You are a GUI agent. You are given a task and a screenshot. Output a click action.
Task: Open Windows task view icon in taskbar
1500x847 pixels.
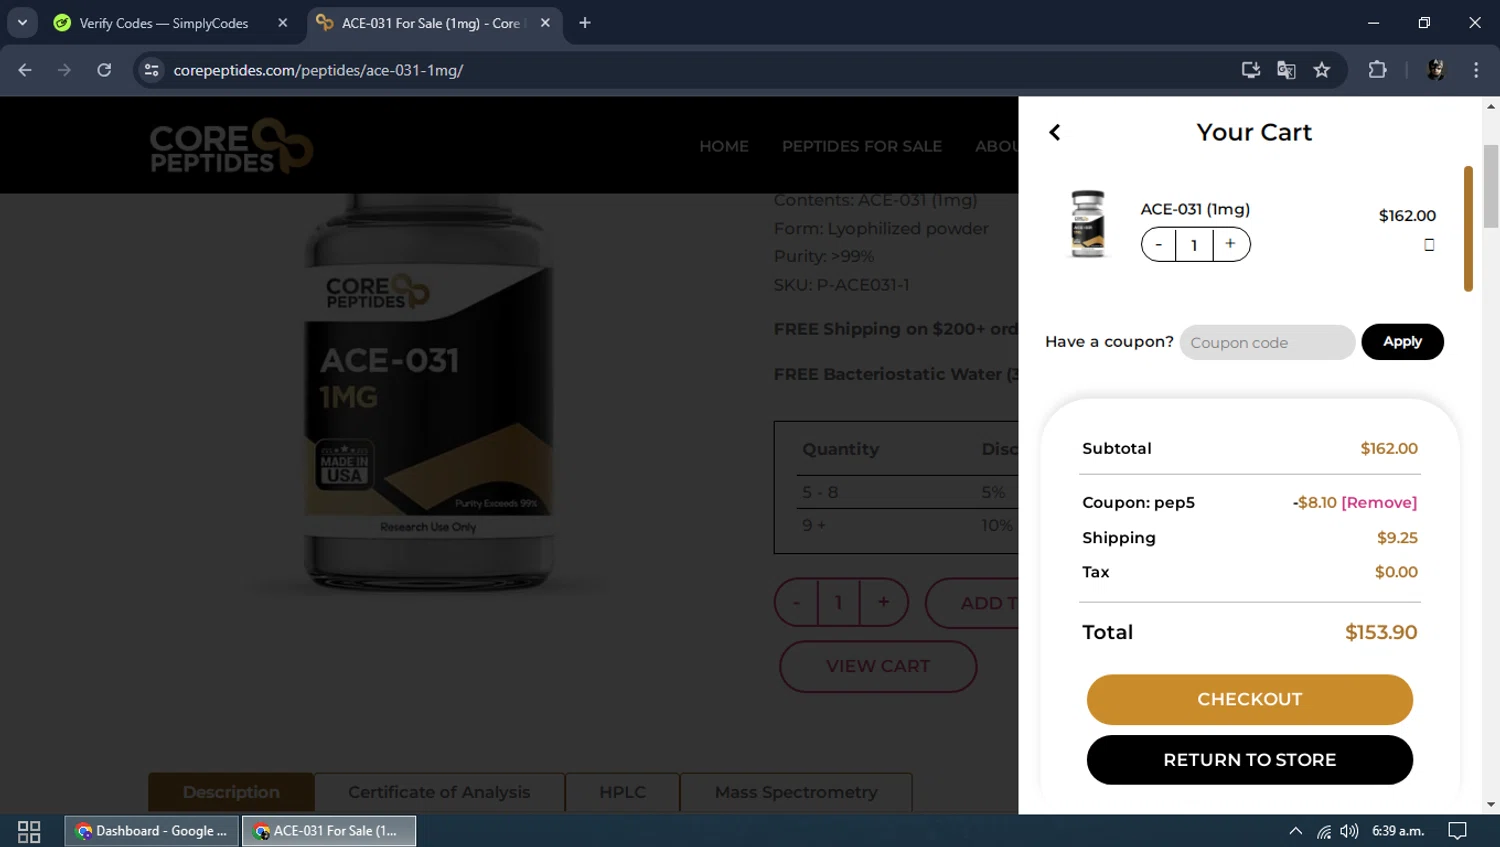[29, 831]
